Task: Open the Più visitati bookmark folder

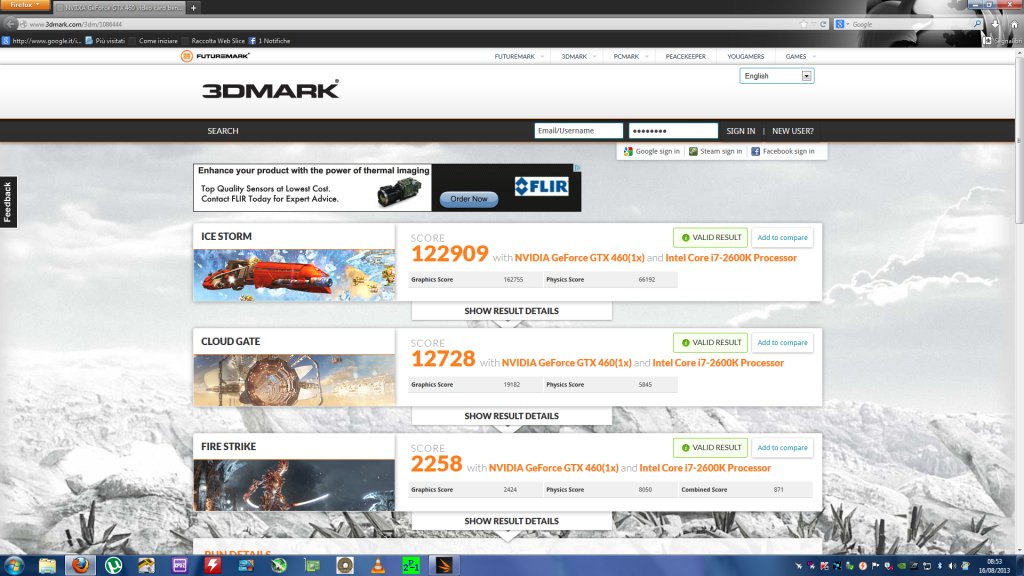Action: click(x=105, y=40)
